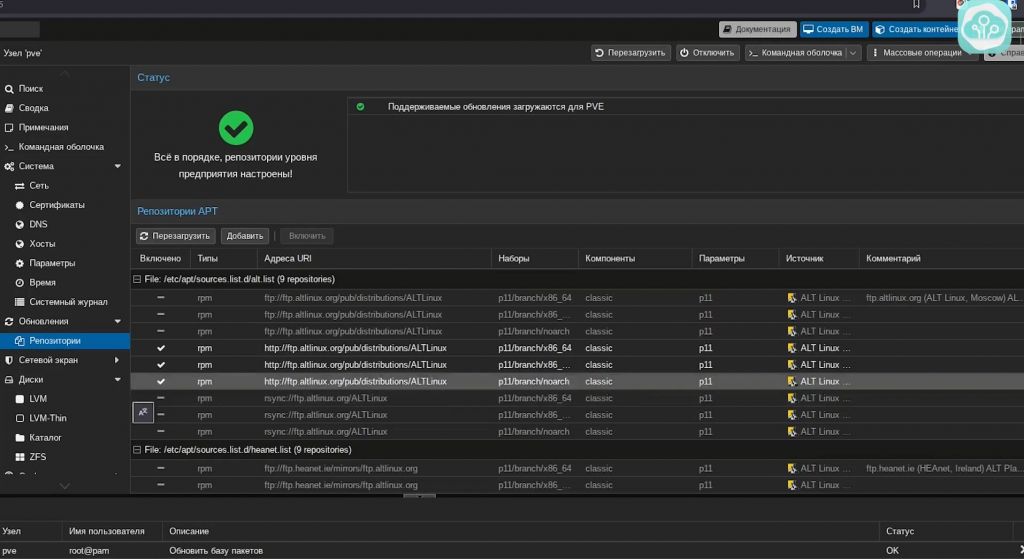Click the Перезагрузить node button
1024x559 pixels.
coord(631,54)
